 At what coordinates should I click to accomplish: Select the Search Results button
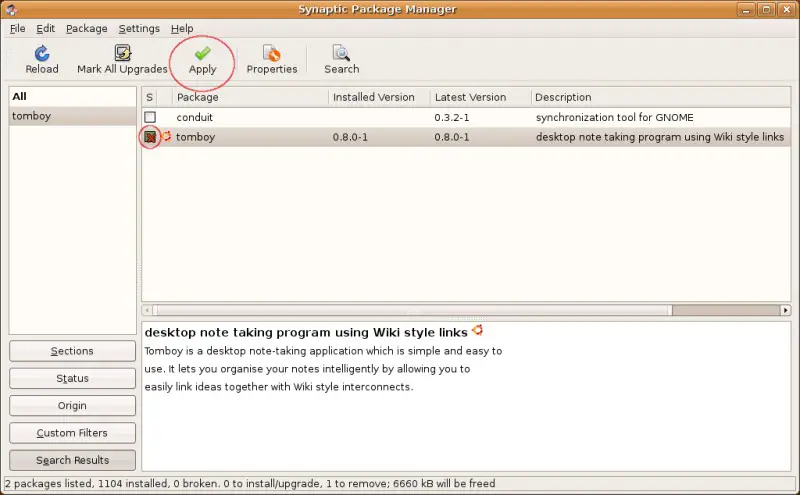click(x=72, y=460)
